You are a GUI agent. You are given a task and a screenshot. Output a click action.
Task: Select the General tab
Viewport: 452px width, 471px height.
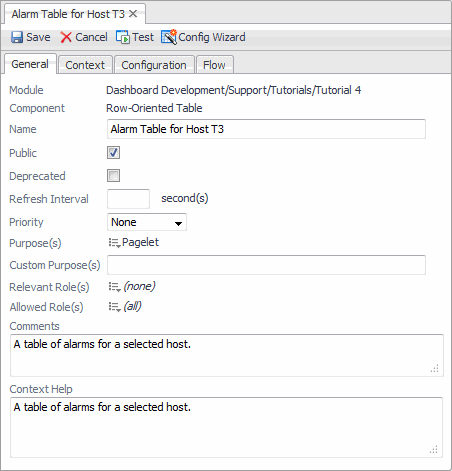(x=30, y=64)
